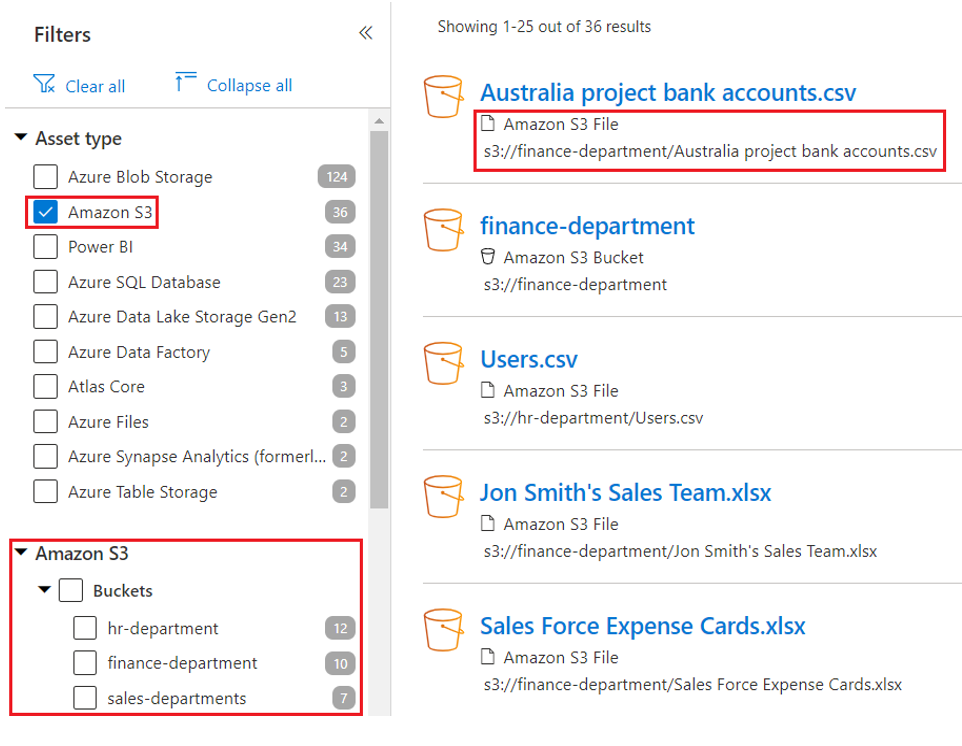Click the s3://hr-department/Users.csv path text
The width and height of the screenshot is (962, 746).
click(x=593, y=418)
